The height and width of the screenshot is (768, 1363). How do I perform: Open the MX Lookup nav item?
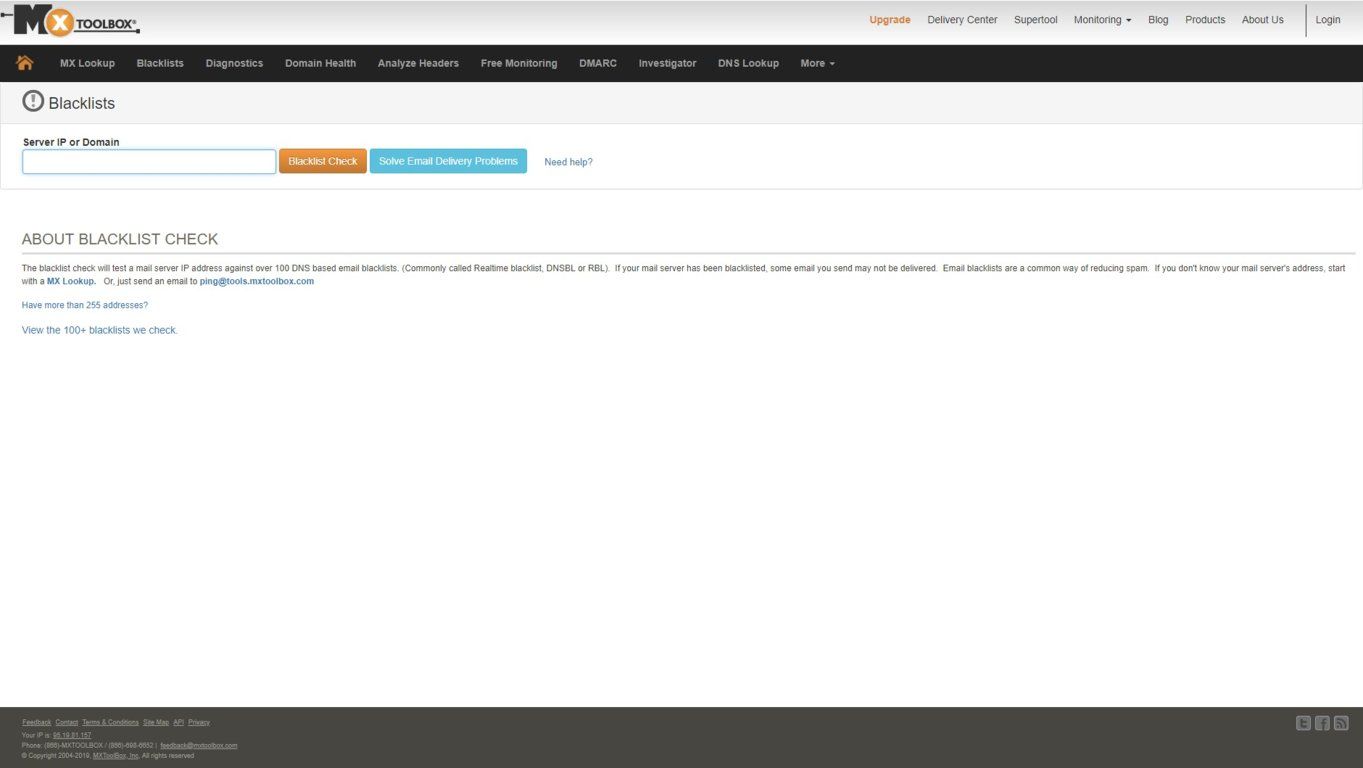[x=87, y=63]
